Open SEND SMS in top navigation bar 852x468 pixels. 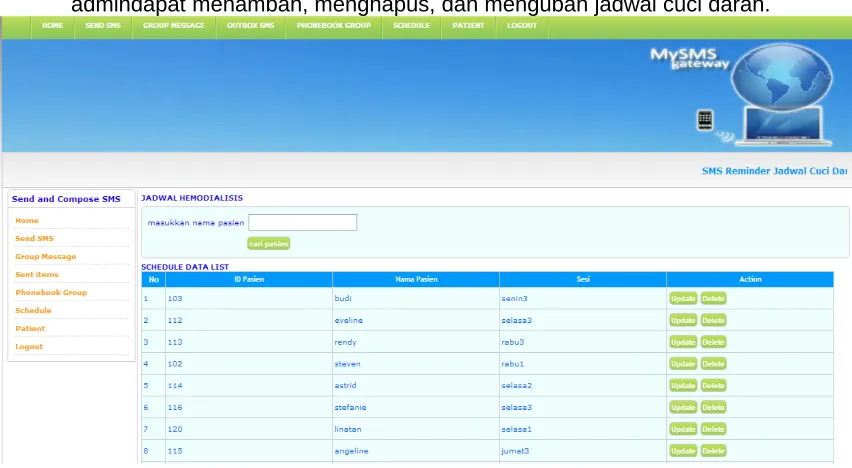click(103, 26)
